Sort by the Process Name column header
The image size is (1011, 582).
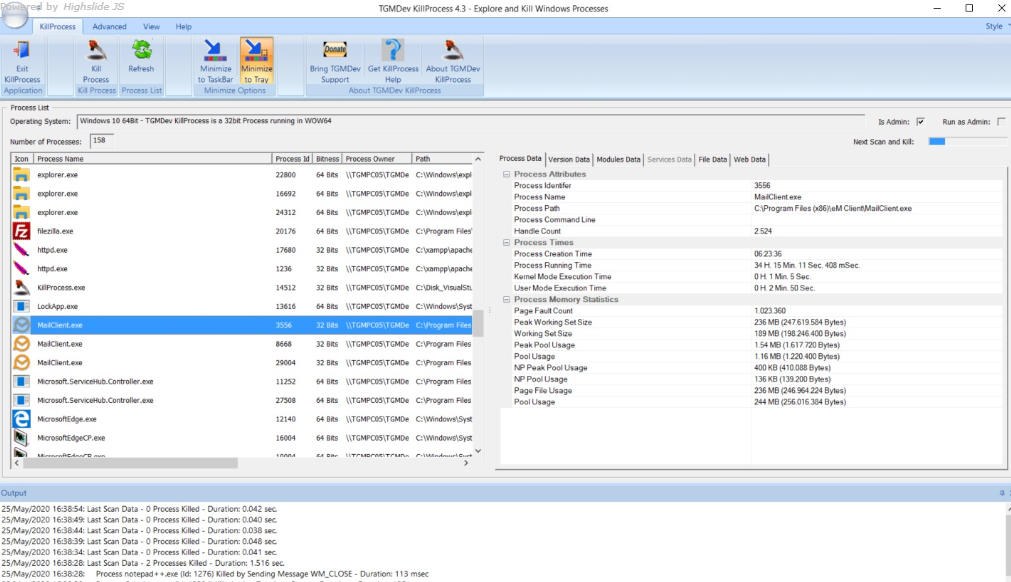(152, 159)
